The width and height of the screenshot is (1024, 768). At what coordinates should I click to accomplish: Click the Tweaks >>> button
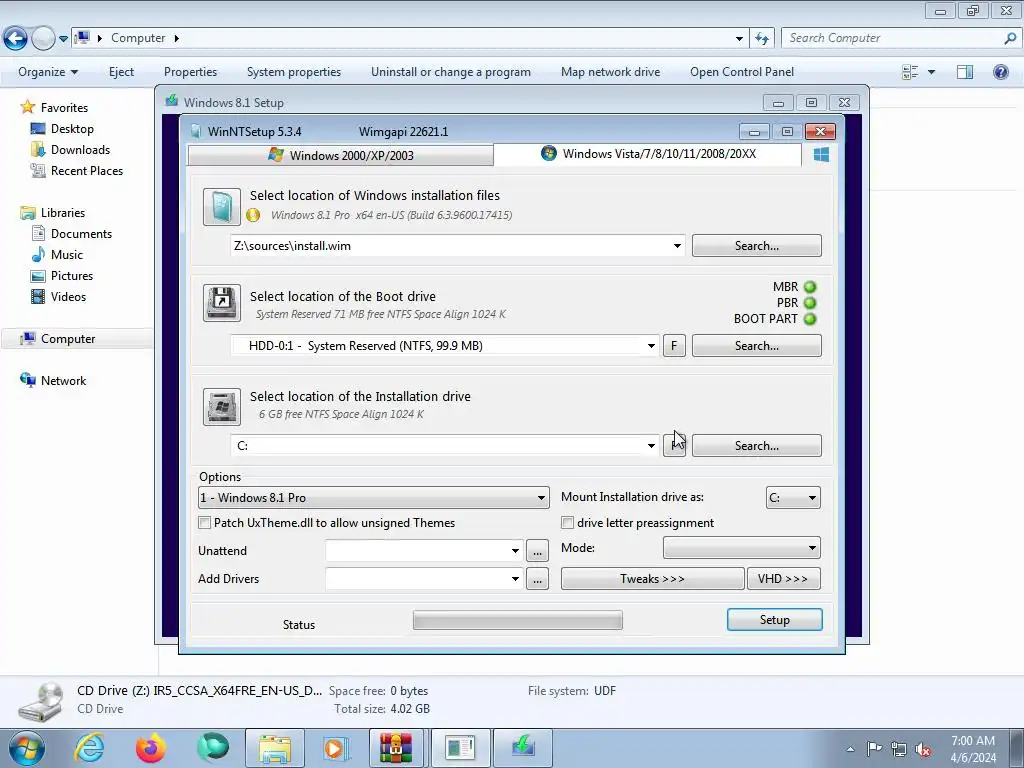tap(652, 579)
